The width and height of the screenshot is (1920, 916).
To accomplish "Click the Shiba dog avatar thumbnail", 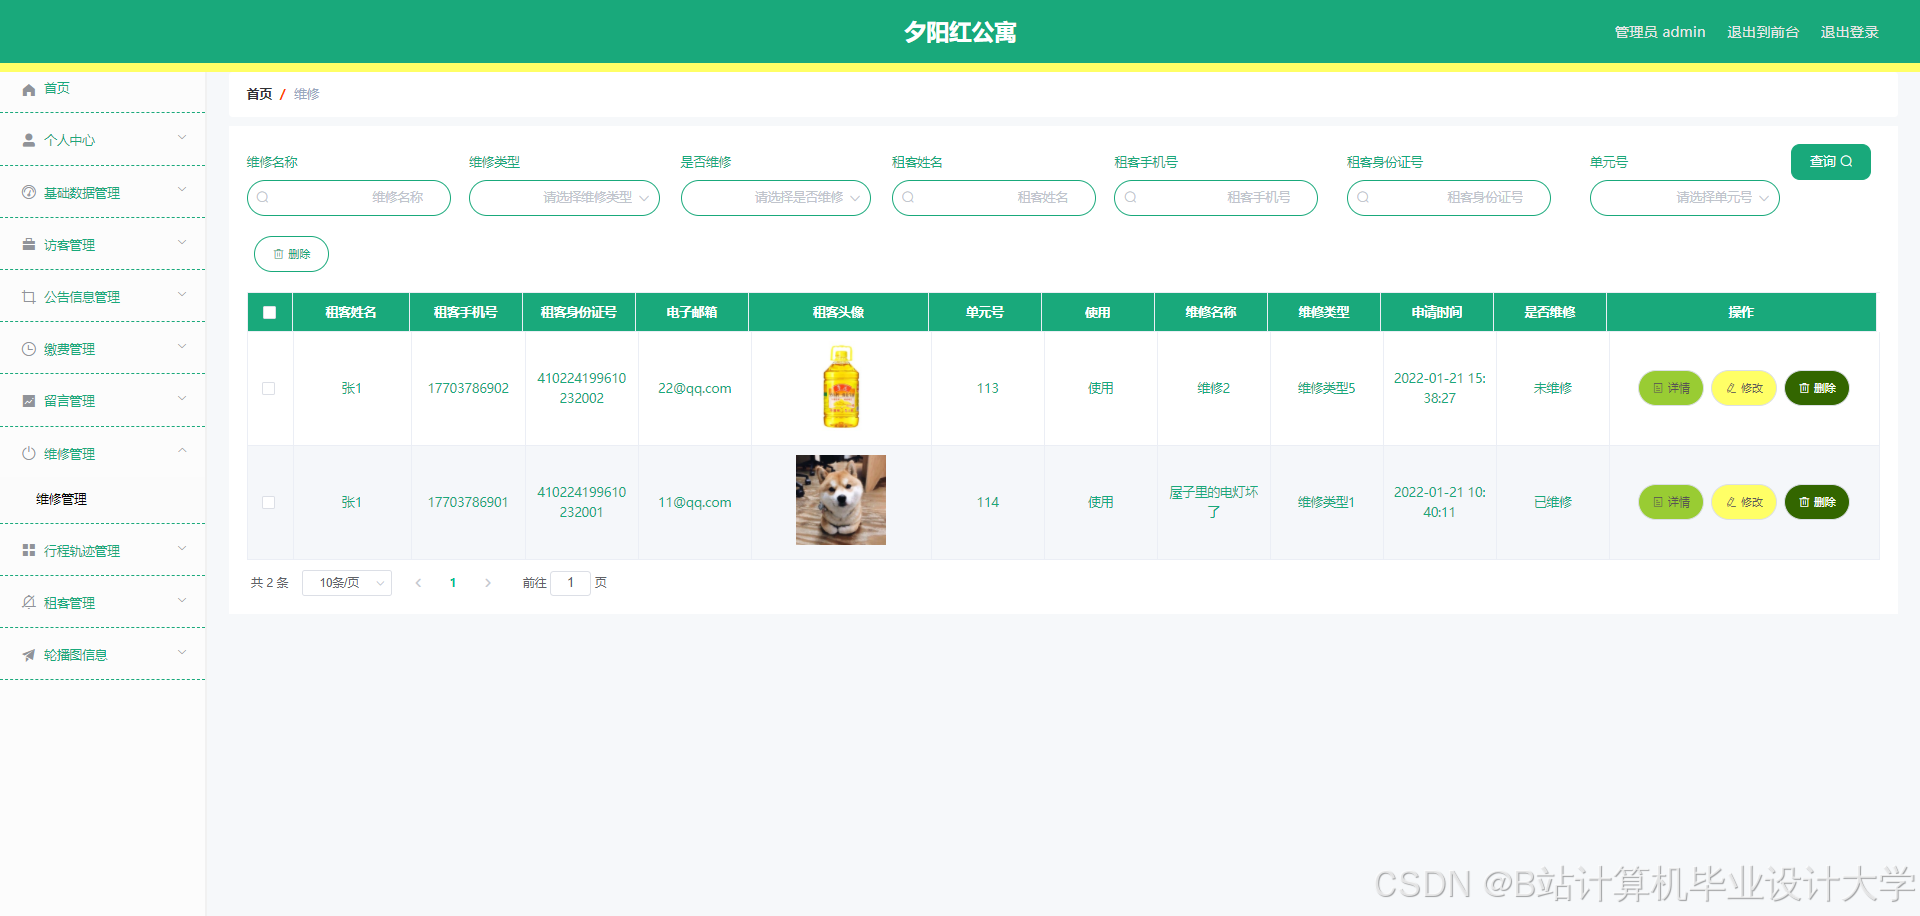I will click(x=841, y=500).
